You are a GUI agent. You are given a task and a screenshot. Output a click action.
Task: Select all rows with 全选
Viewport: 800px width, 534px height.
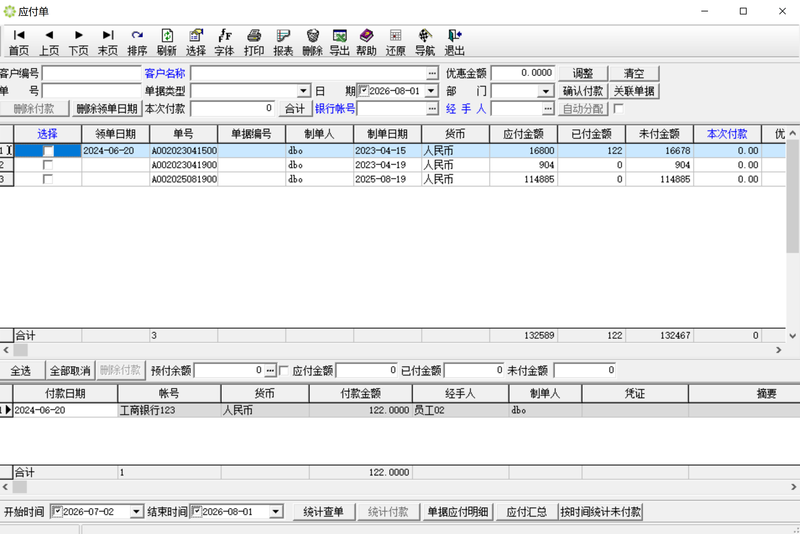tap(21, 371)
